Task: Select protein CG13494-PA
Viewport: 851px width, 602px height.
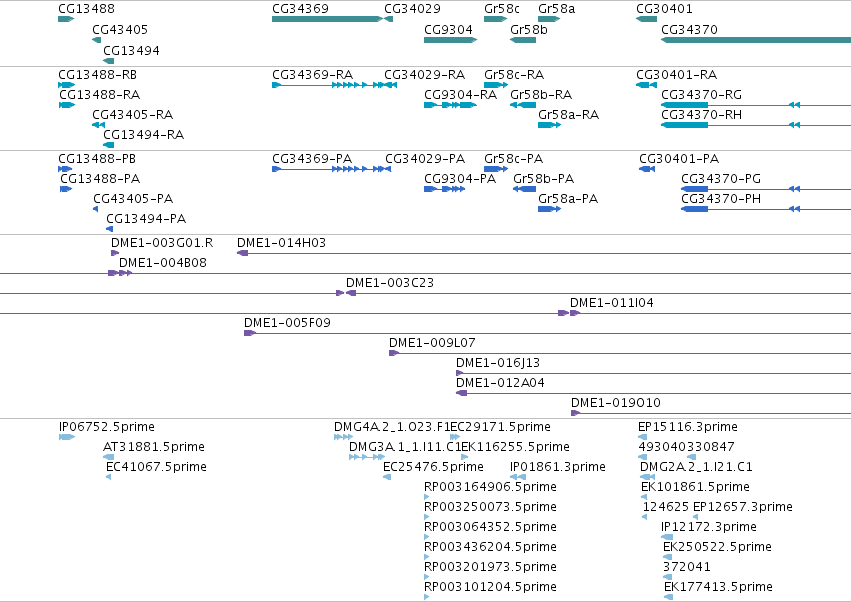Action: [147, 219]
